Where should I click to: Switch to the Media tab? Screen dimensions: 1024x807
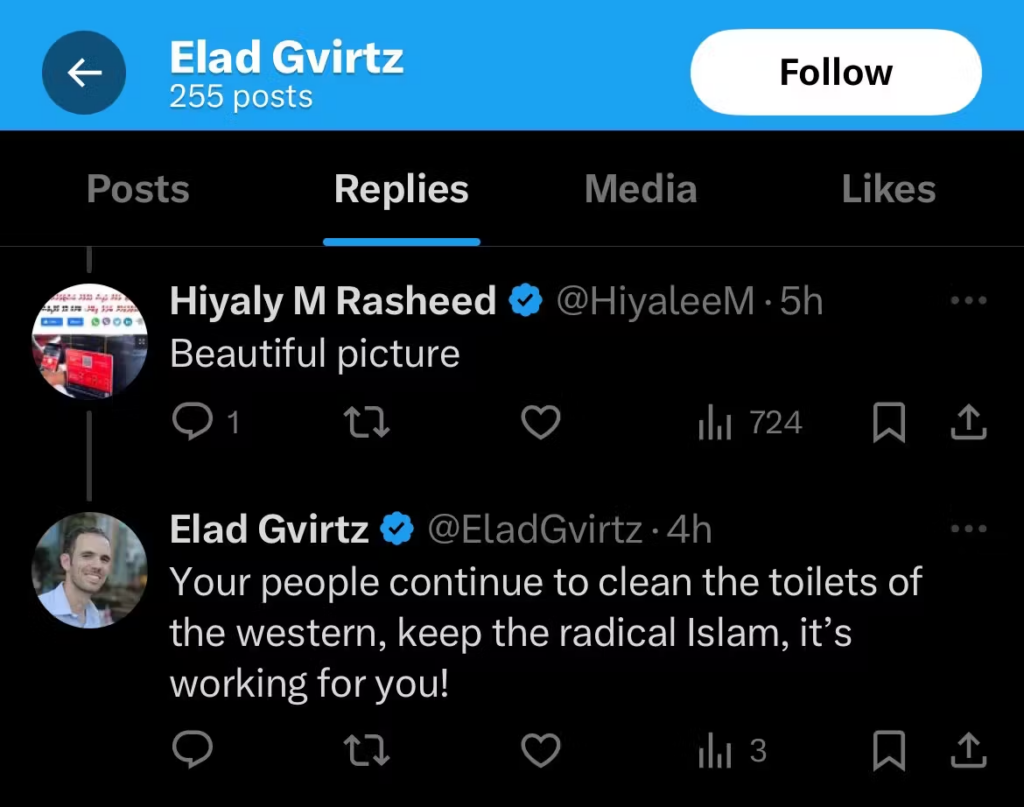[x=640, y=189]
